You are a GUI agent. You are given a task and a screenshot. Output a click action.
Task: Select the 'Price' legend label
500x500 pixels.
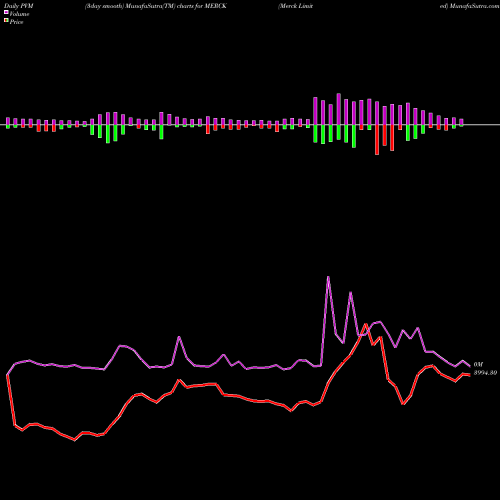(16, 22)
